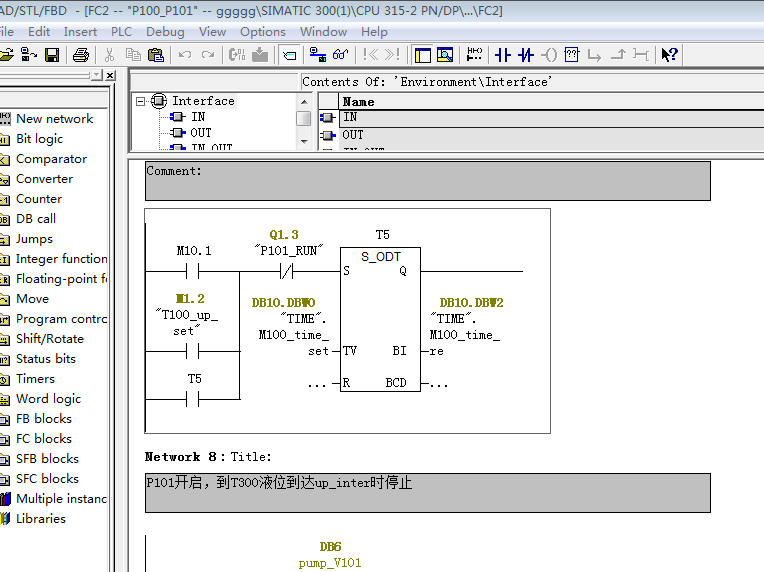Insert an empty box icon
764x572 pixels.
(x=572, y=55)
